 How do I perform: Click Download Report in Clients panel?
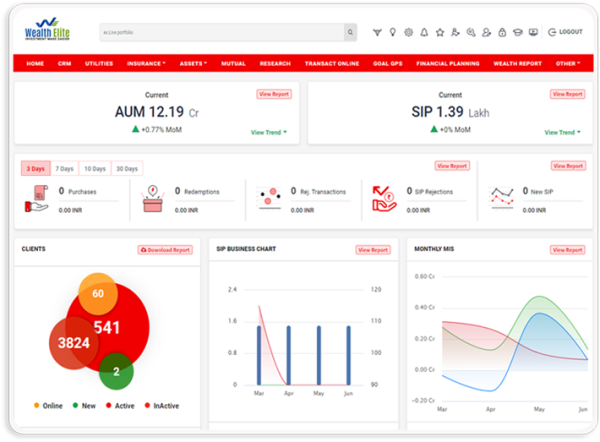pyautogui.click(x=165, y=249)
